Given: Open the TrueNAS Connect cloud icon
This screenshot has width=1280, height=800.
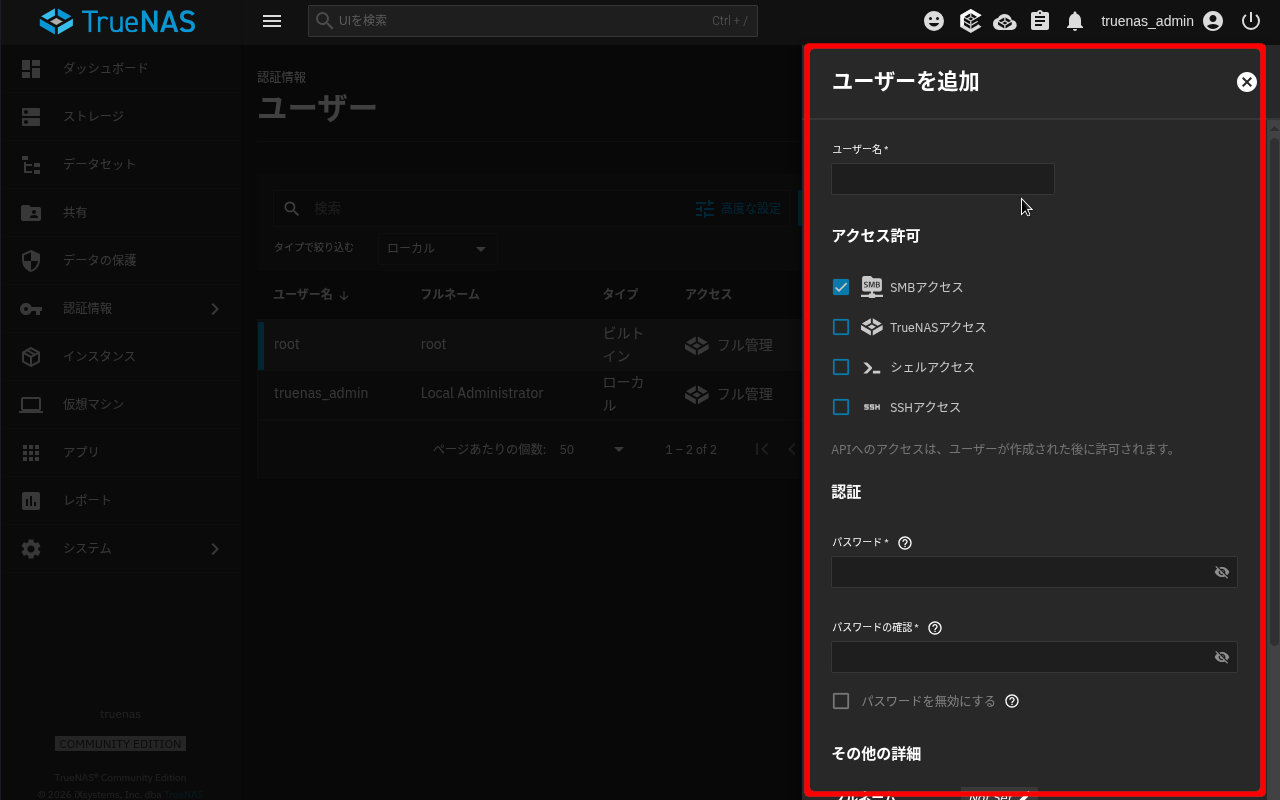Looking at the screenshot, I should click(x=1005, y=21).
